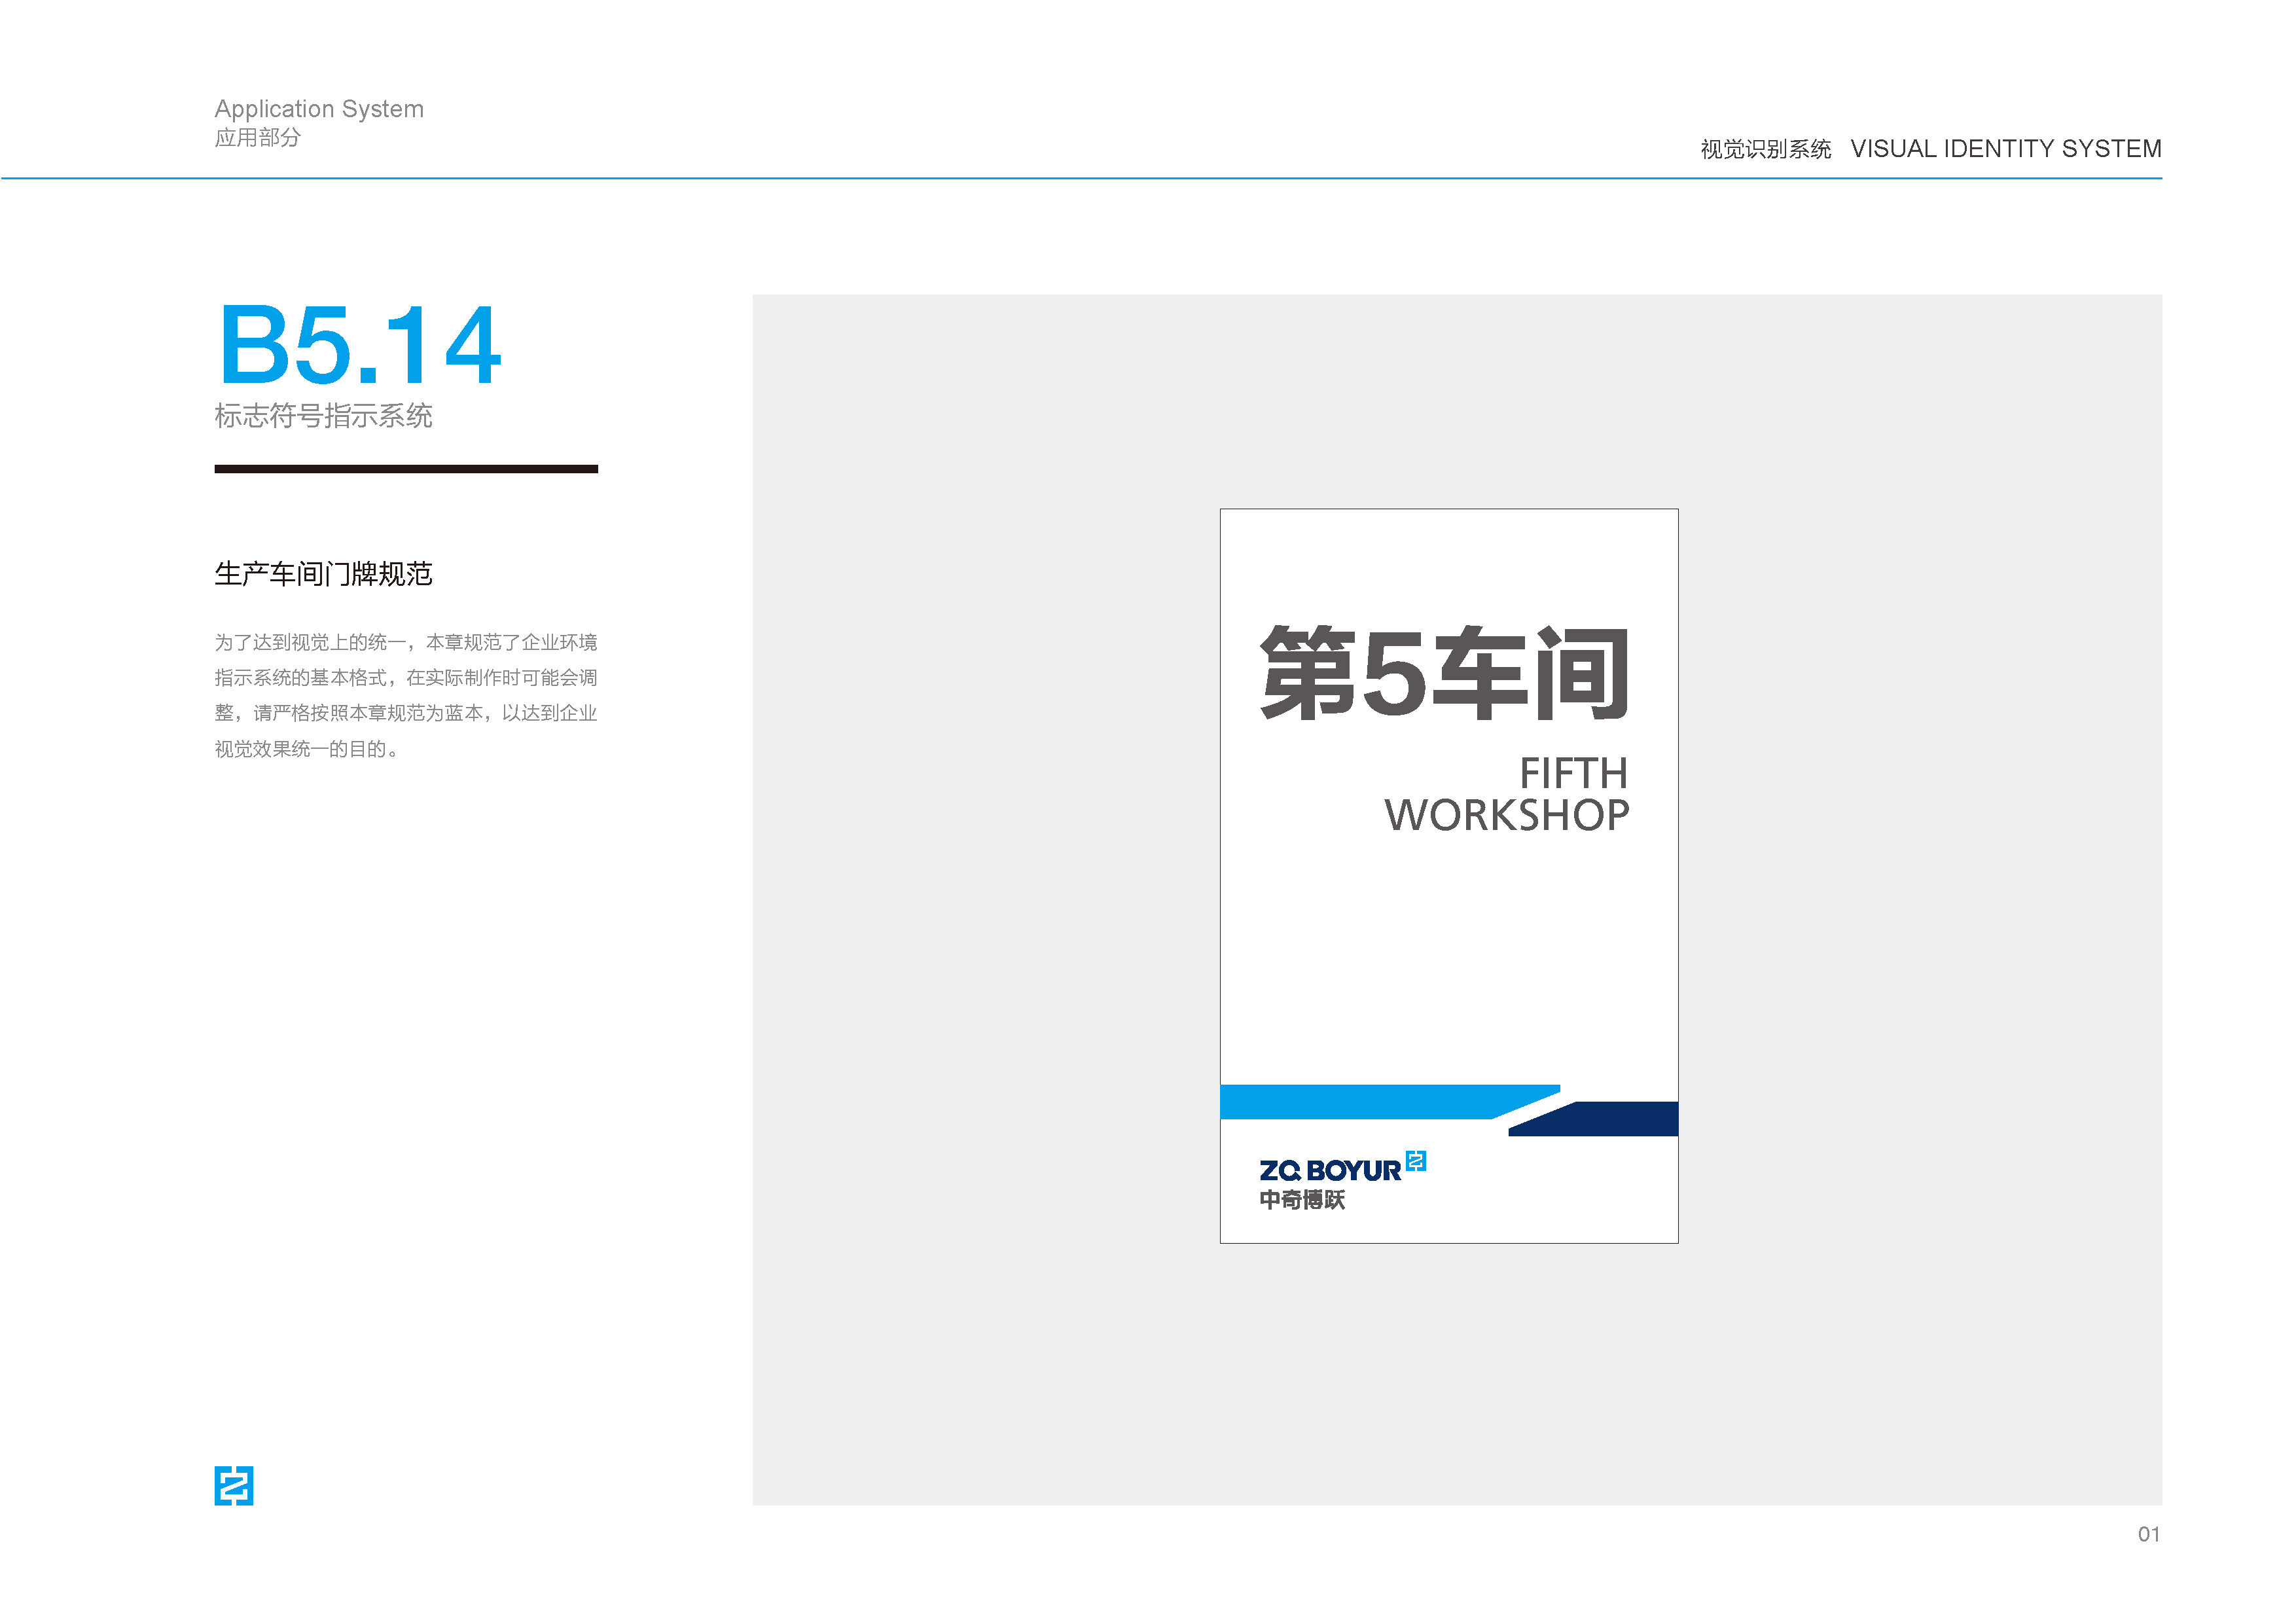Image resolution: width=2296 pixels, height=1624 pixels.
Task: Click the descriptive paragraph starting with 为了达到
Action: 405,695
